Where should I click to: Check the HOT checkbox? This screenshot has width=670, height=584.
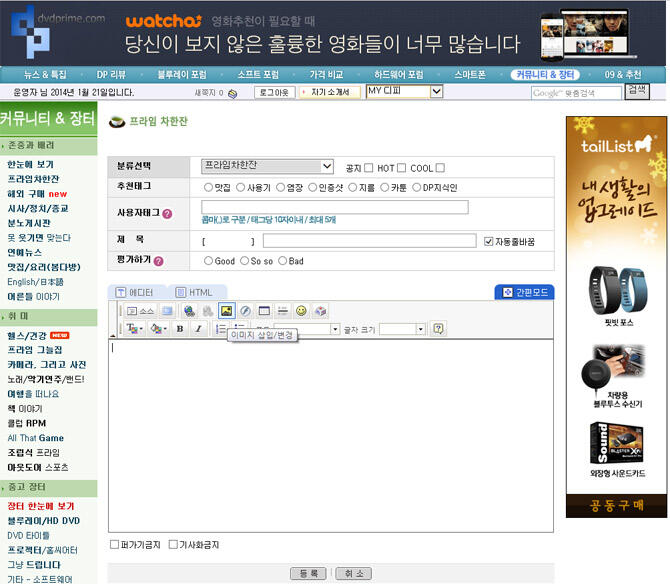(401, 168)
